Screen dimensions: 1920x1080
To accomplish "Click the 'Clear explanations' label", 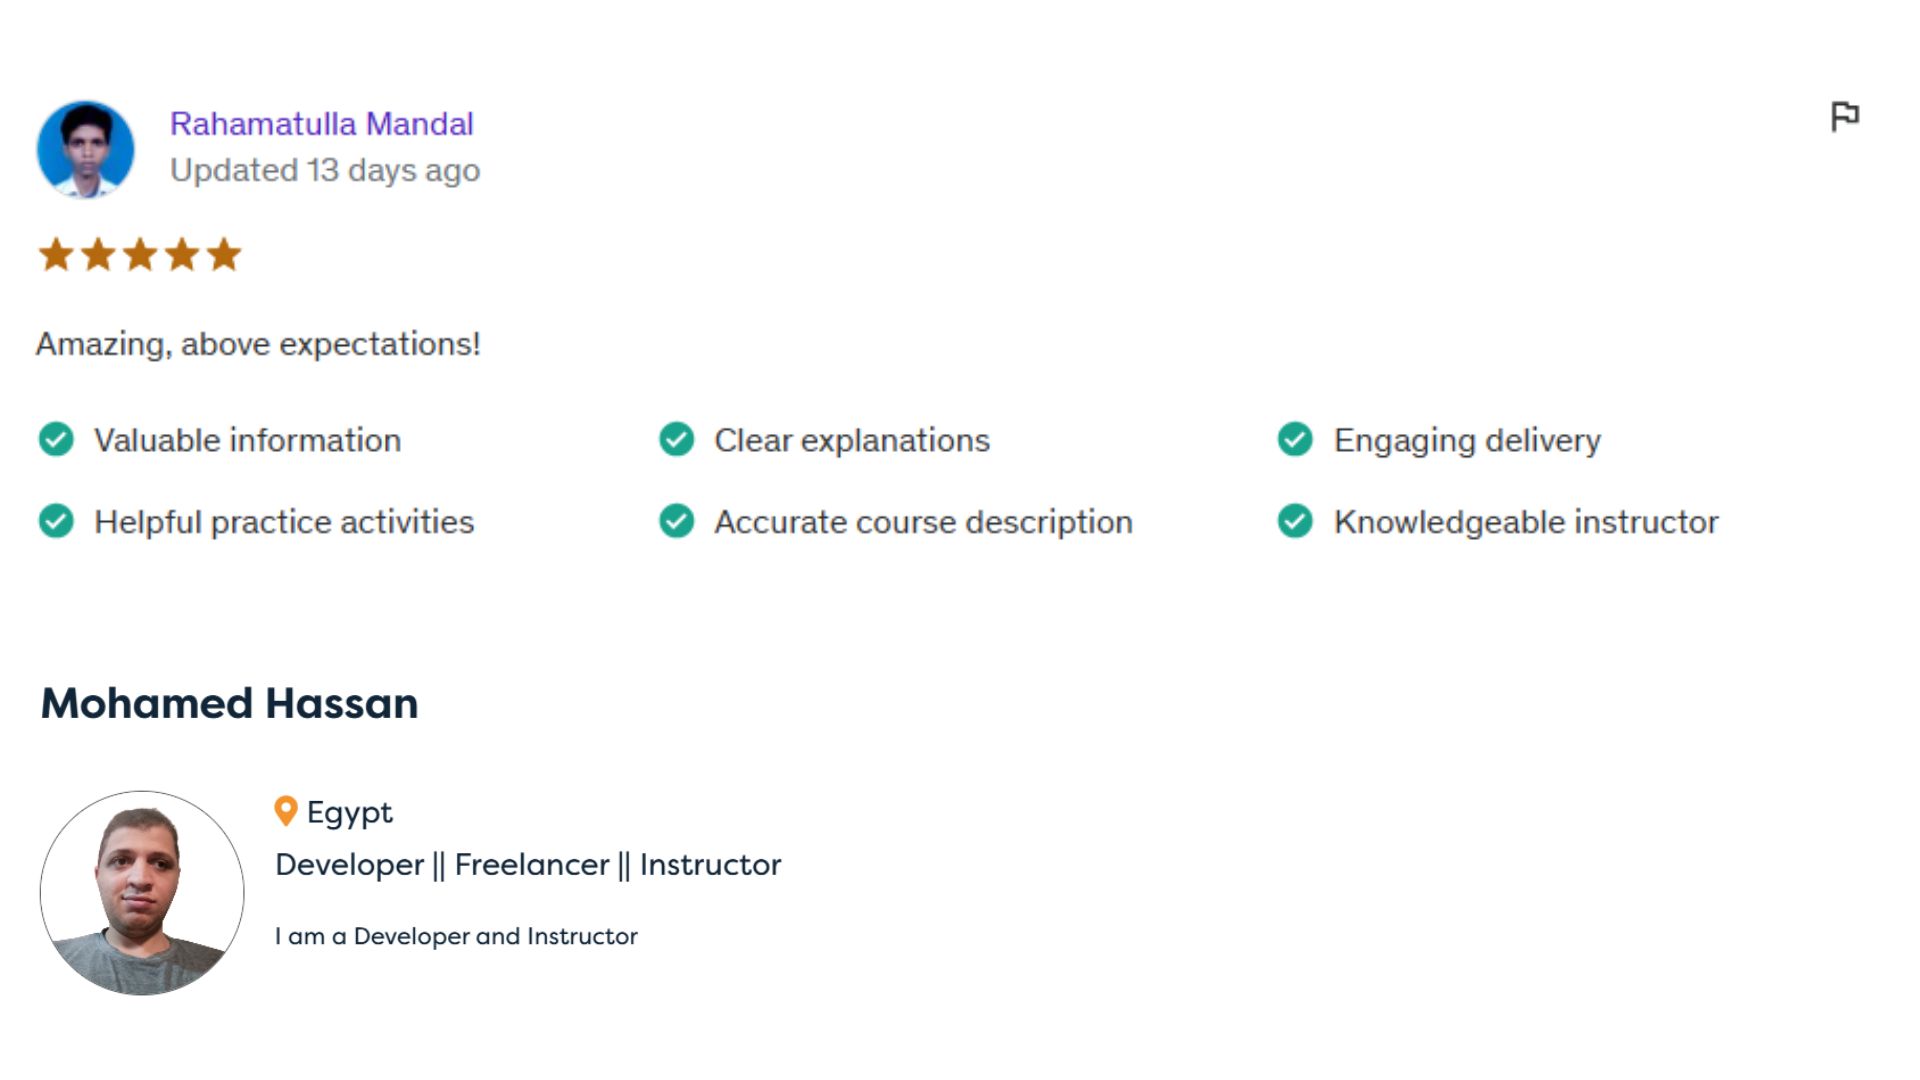I will click(x=852, y=440).
